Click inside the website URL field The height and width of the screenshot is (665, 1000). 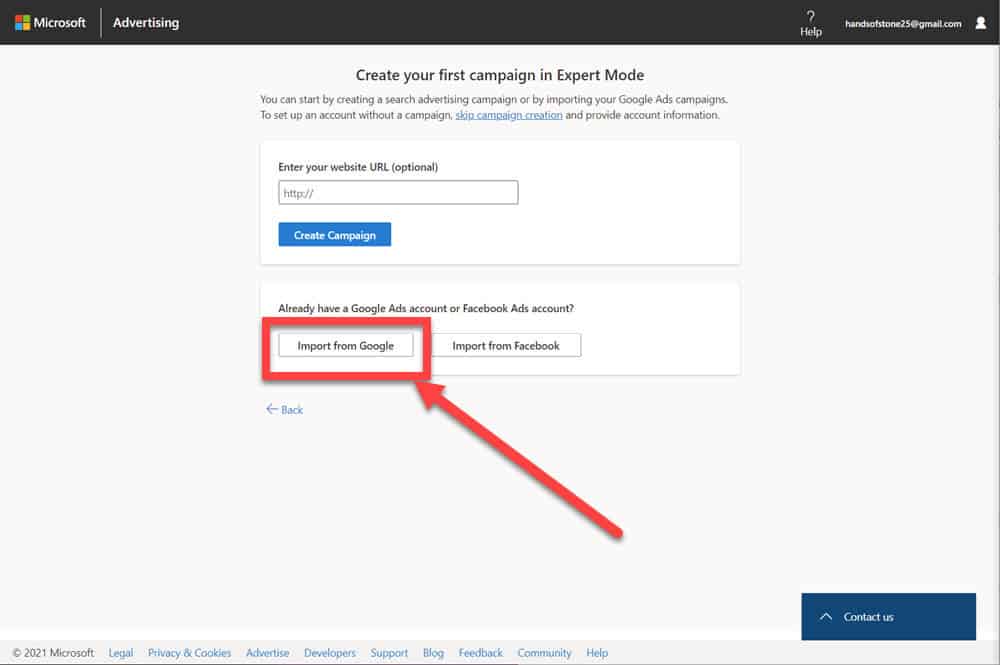(398, 193)
